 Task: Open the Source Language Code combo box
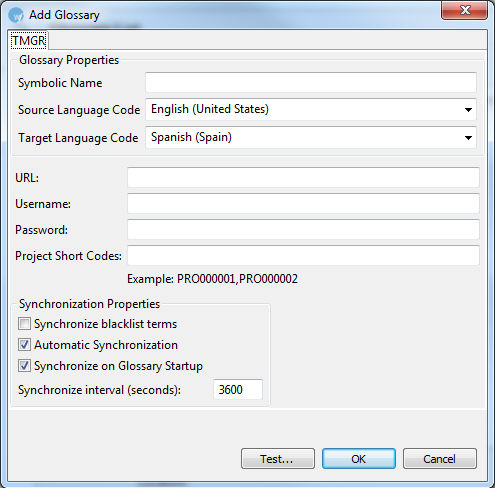[311, 109]
